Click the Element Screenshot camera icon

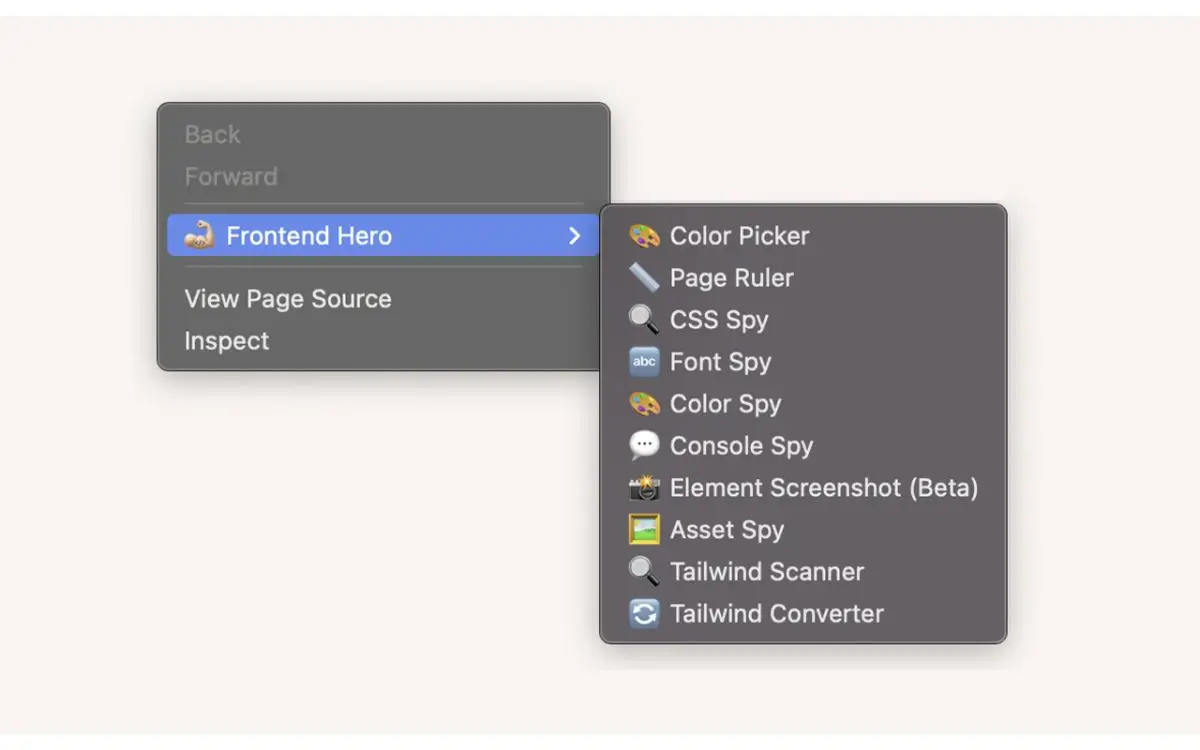(644, 488)
